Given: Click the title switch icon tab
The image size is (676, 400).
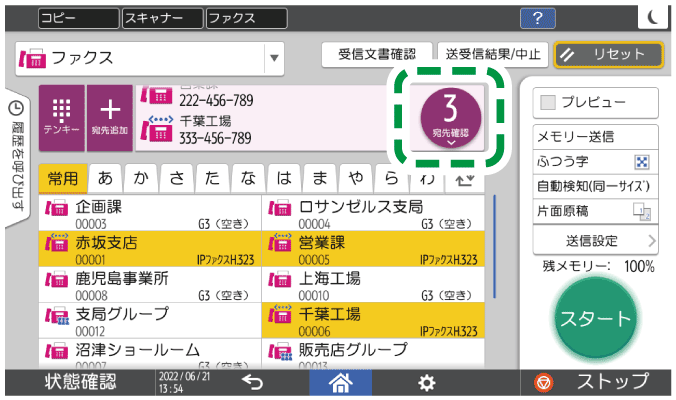Looking at the screenshot, I should pos(464,178).
